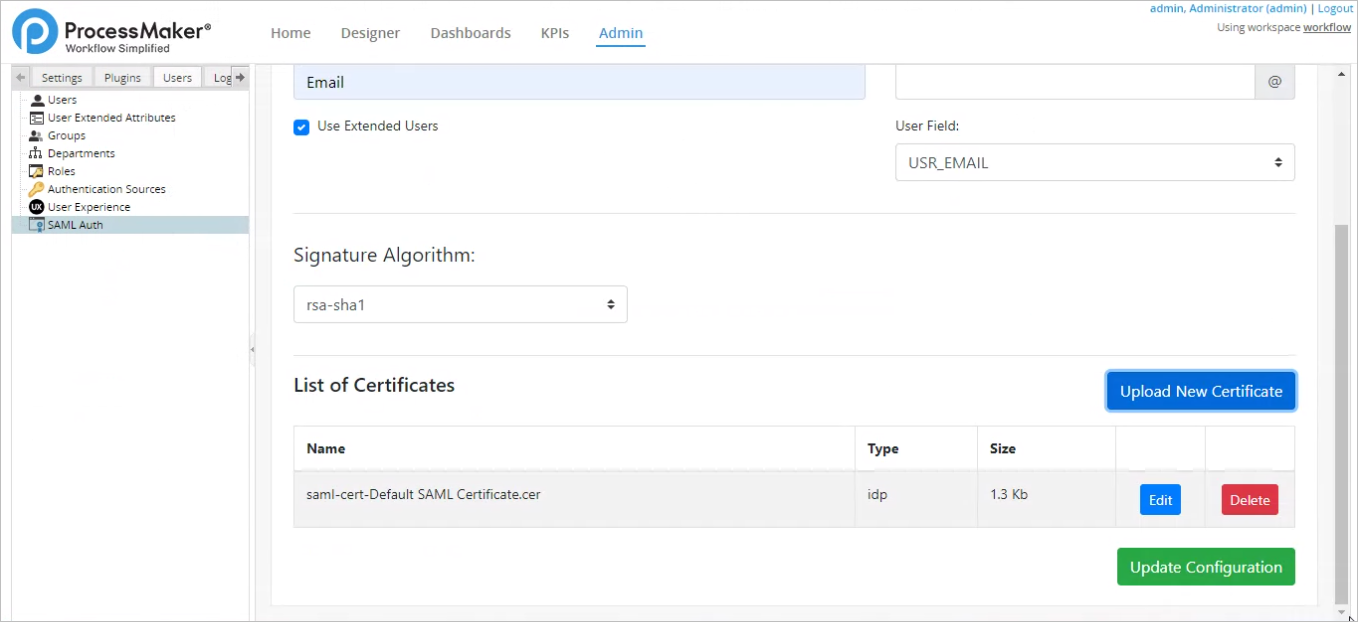The width and height of the screenshot is (1358, 622).
Task: Click the Authentication Sources key icon
Action: click(37, 189)
